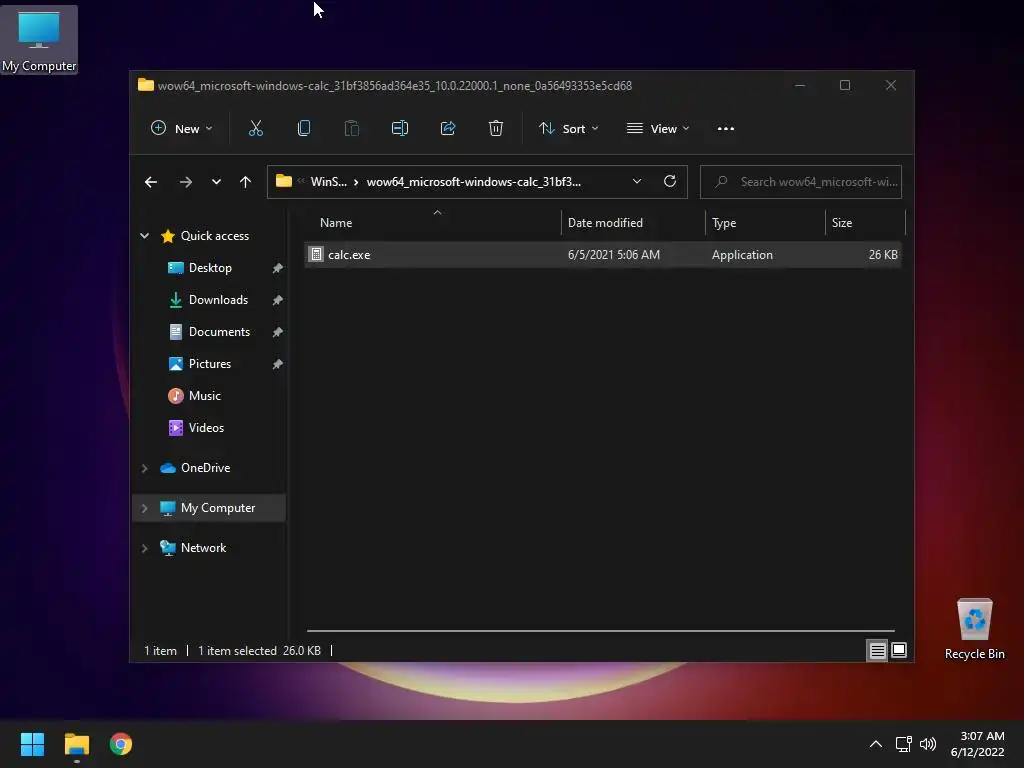Expand My Computer tree node
This screenshot has height=768, width=1024.
click(144, 508)
